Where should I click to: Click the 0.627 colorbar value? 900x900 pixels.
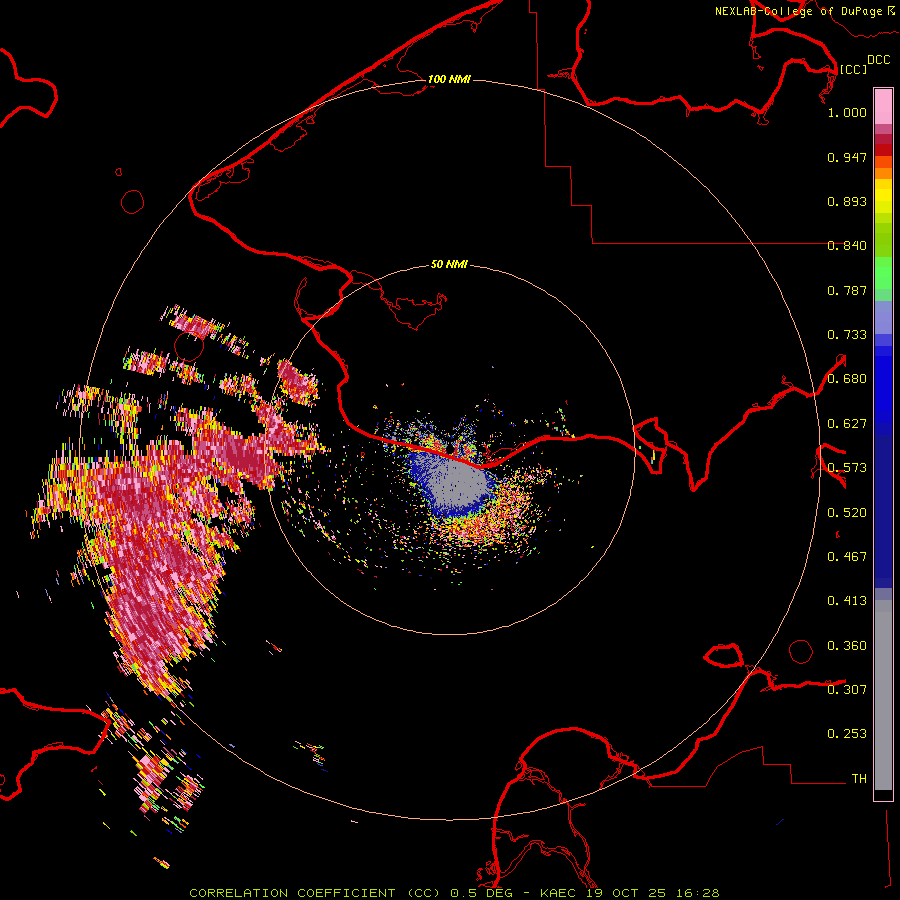click(x=847, y=424)
